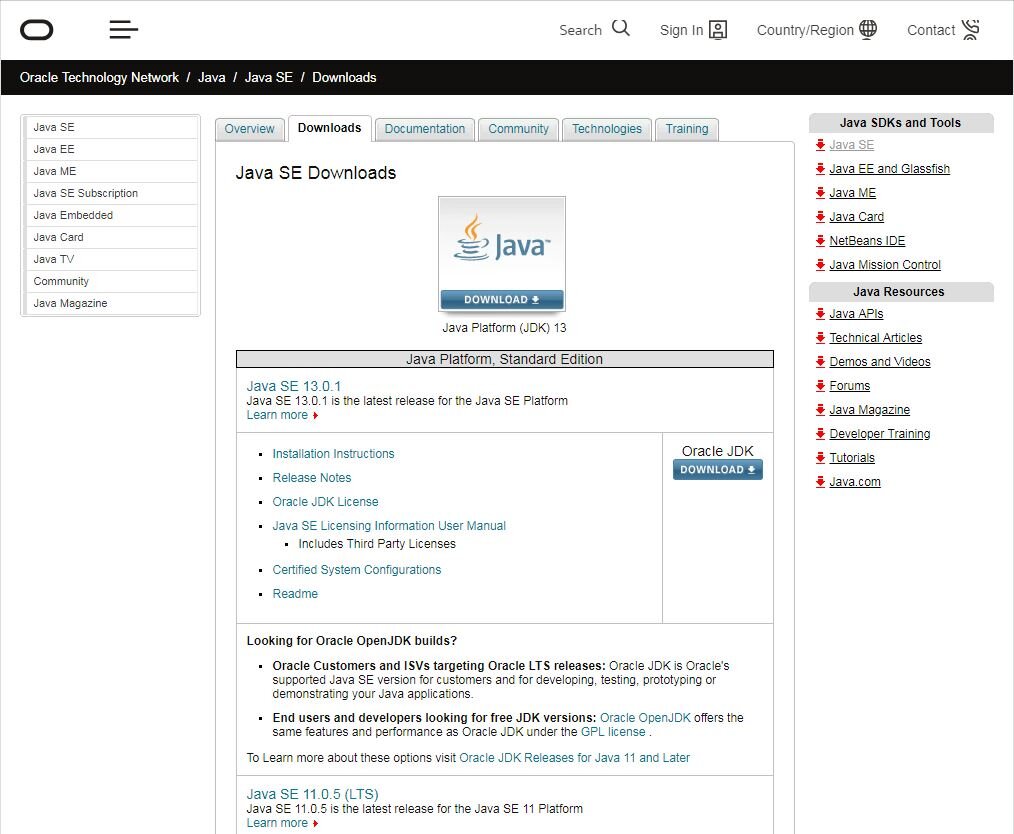Click the Sign In profile icon

point(718,30)
